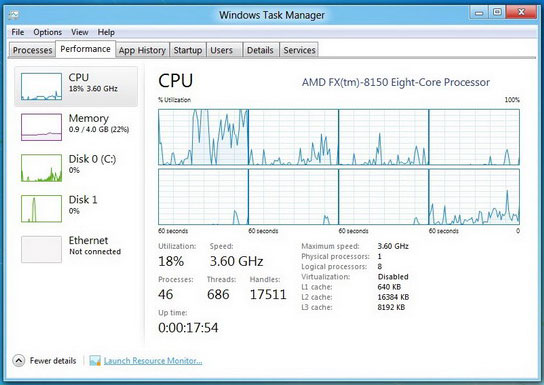Select the Disk 1 activity graph icon
This screenshot has height=385, width=544.
(x=41, y=208)
